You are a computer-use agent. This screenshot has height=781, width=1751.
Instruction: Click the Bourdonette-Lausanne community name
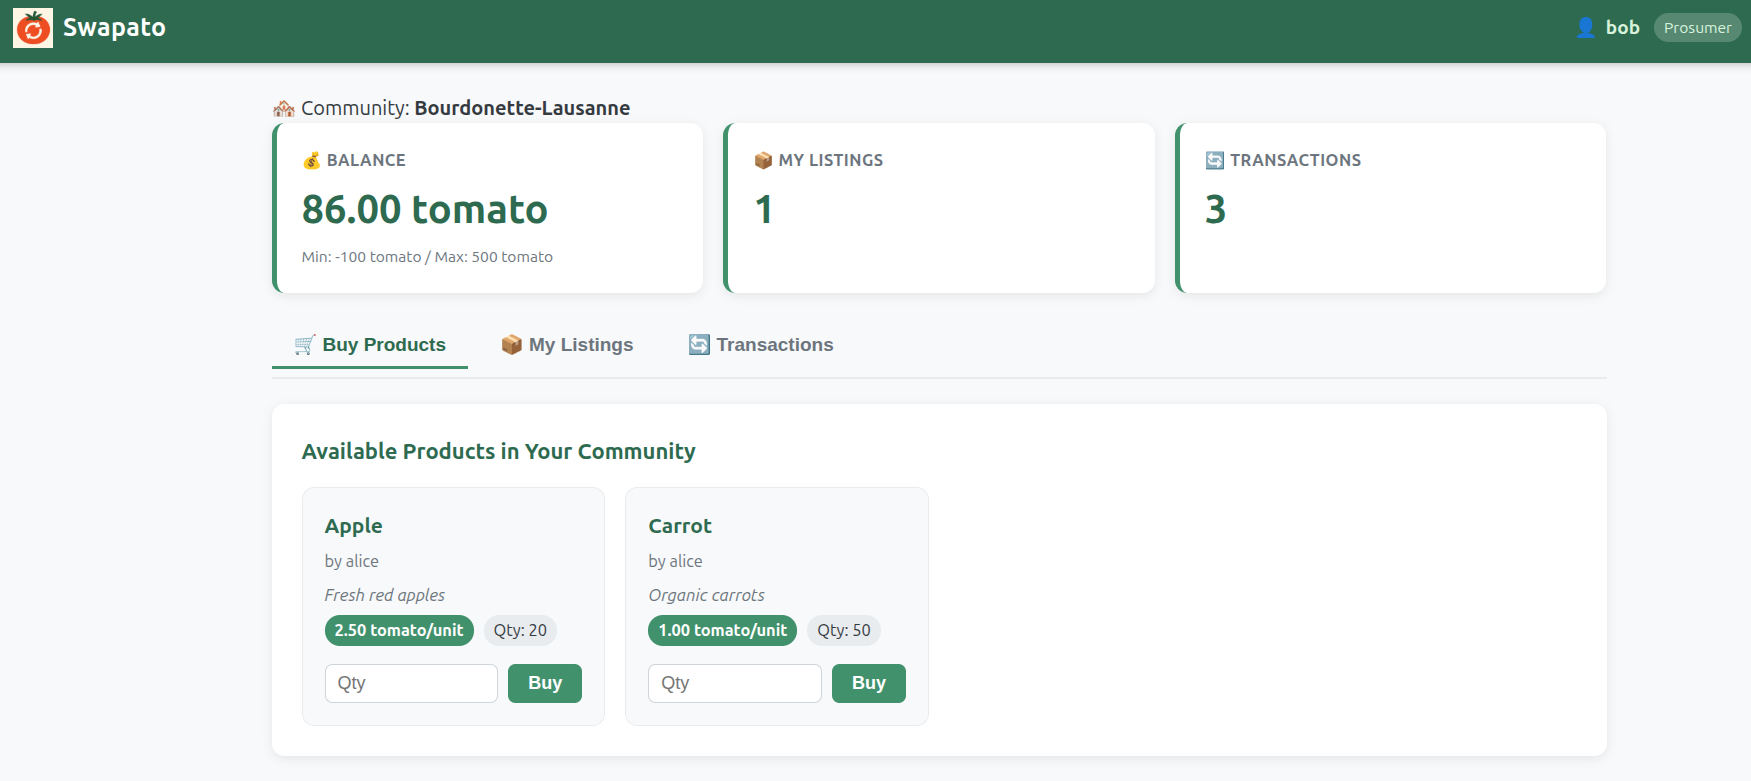tap(522, 108)
